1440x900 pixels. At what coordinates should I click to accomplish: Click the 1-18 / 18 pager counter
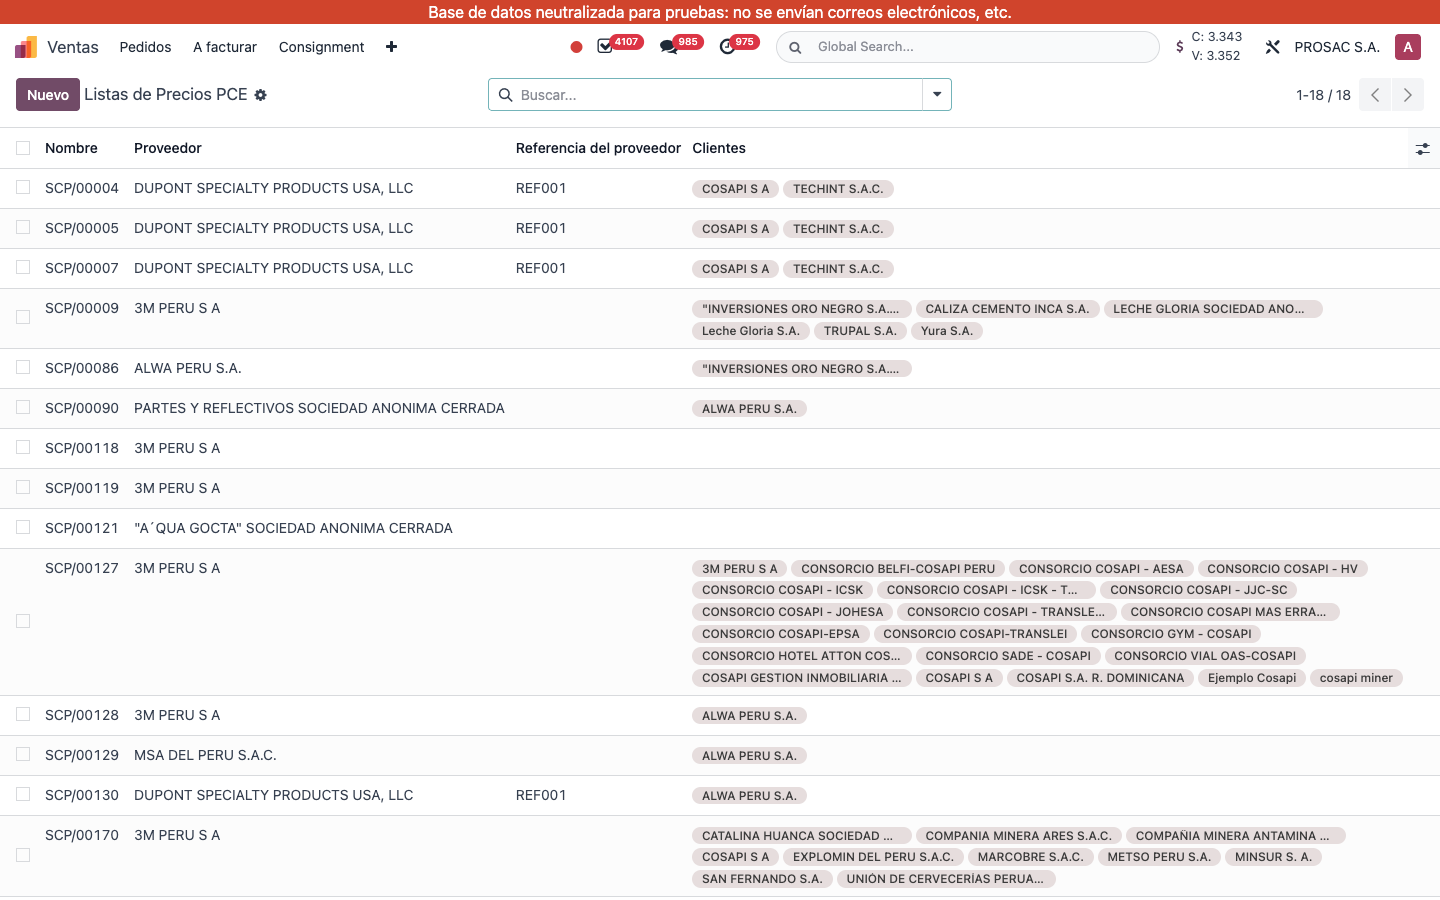[1323, 95]
